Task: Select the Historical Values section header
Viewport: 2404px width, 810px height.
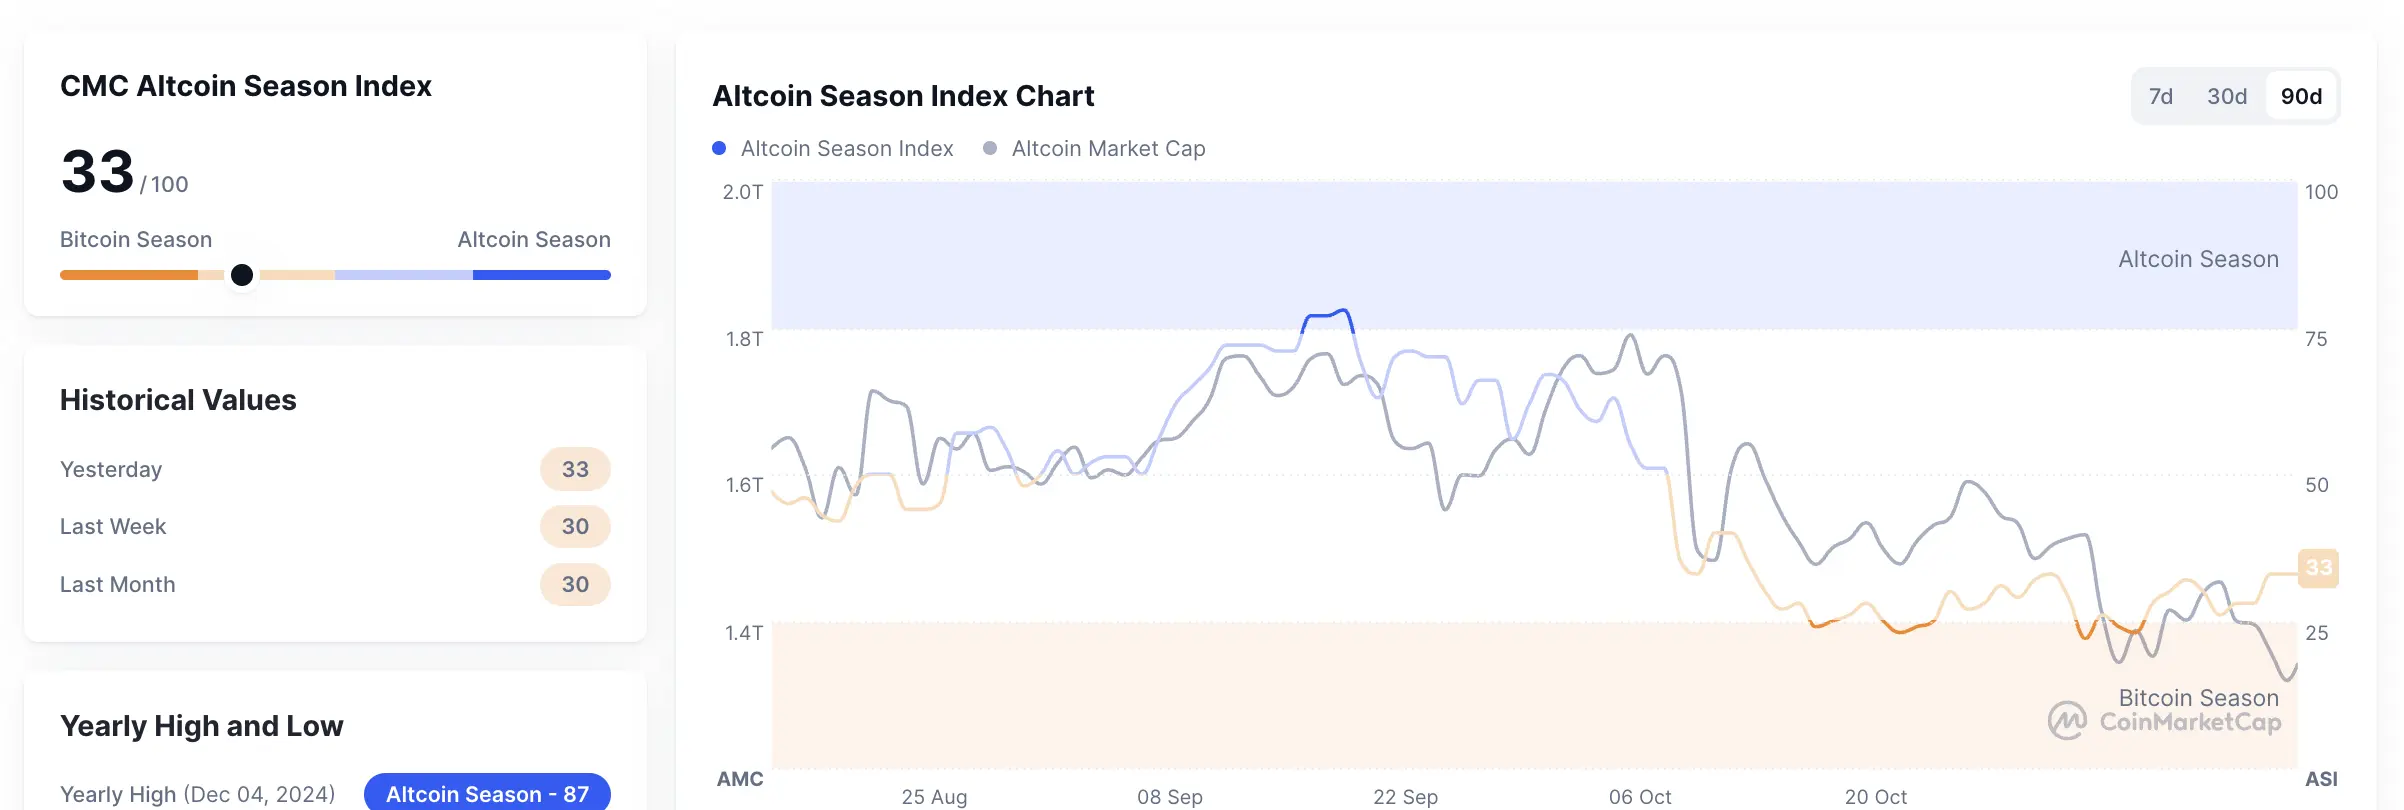Action: [178, 399]
